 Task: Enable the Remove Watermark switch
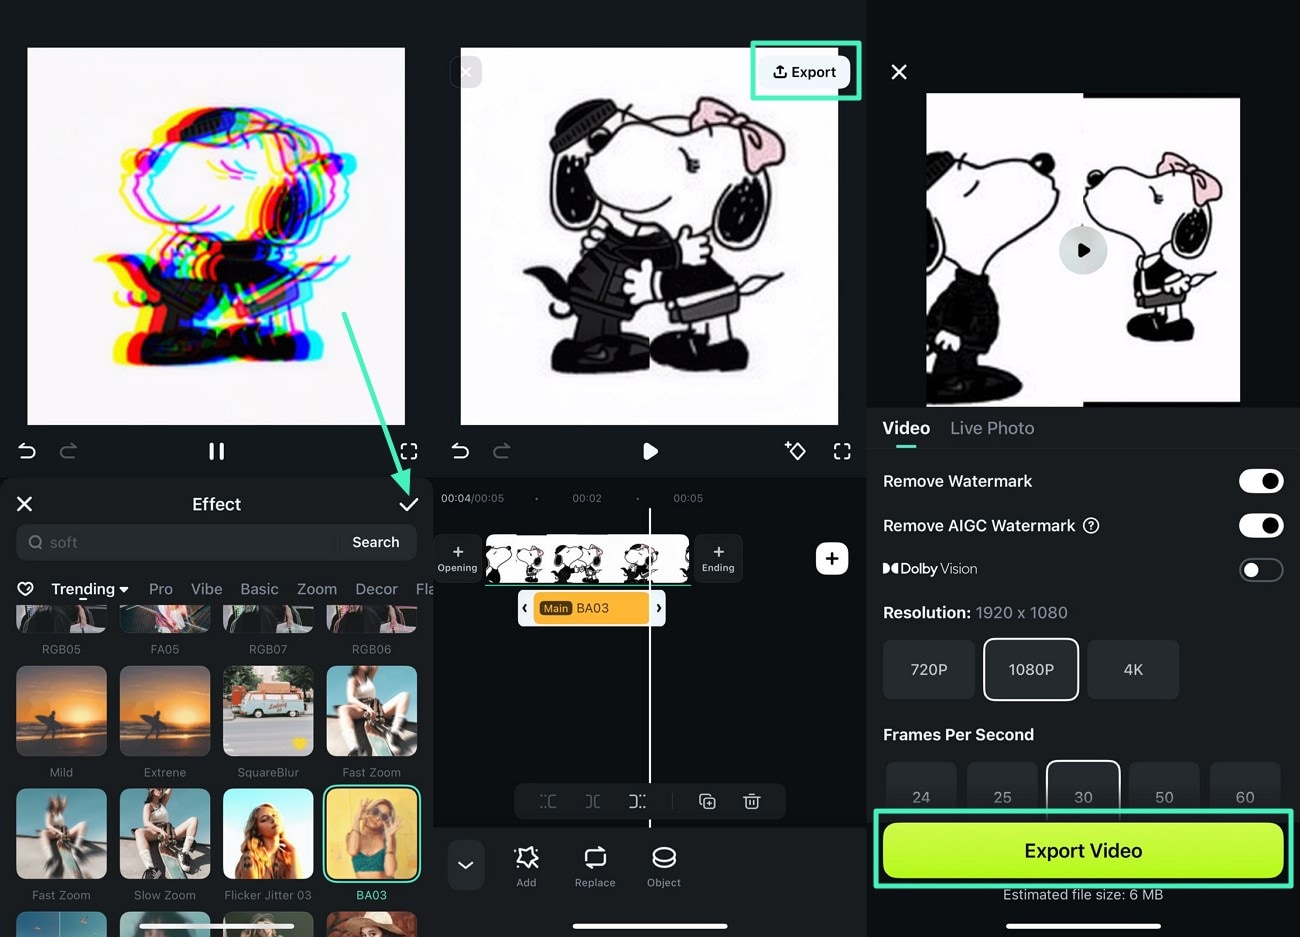pos(1261,481)
